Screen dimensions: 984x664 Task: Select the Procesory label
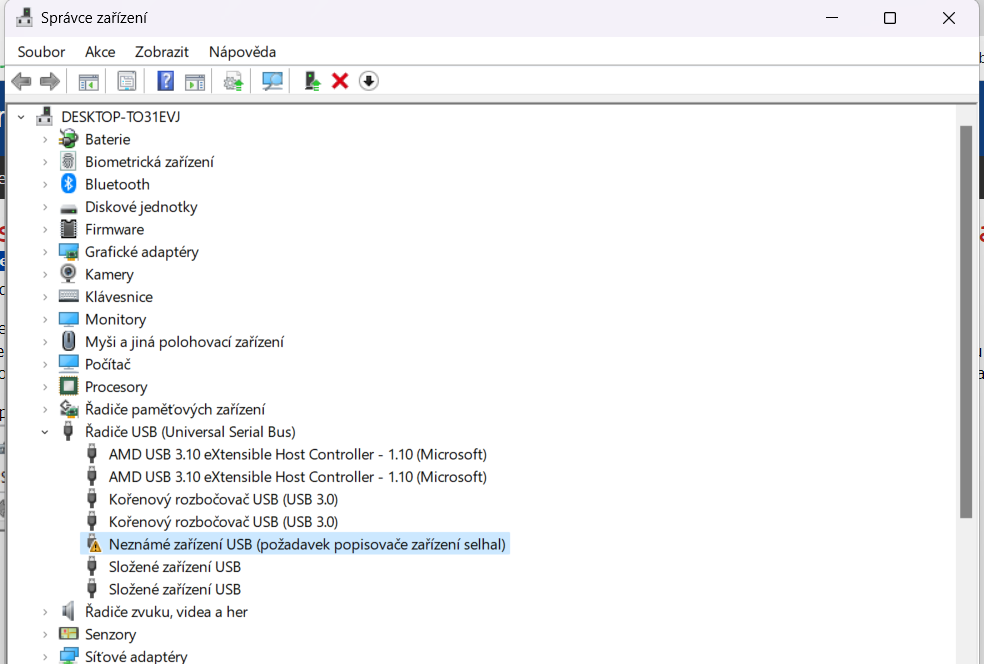[x=116, y=387]
